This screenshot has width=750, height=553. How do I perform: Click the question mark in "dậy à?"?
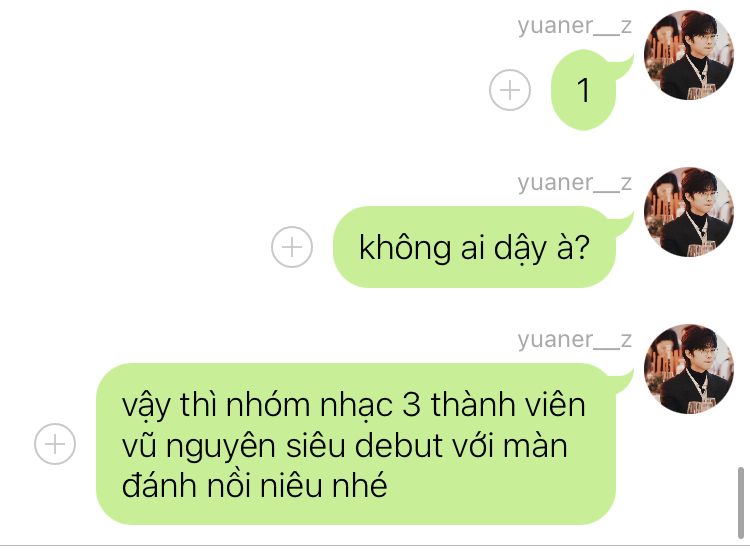tap(581, 248)
